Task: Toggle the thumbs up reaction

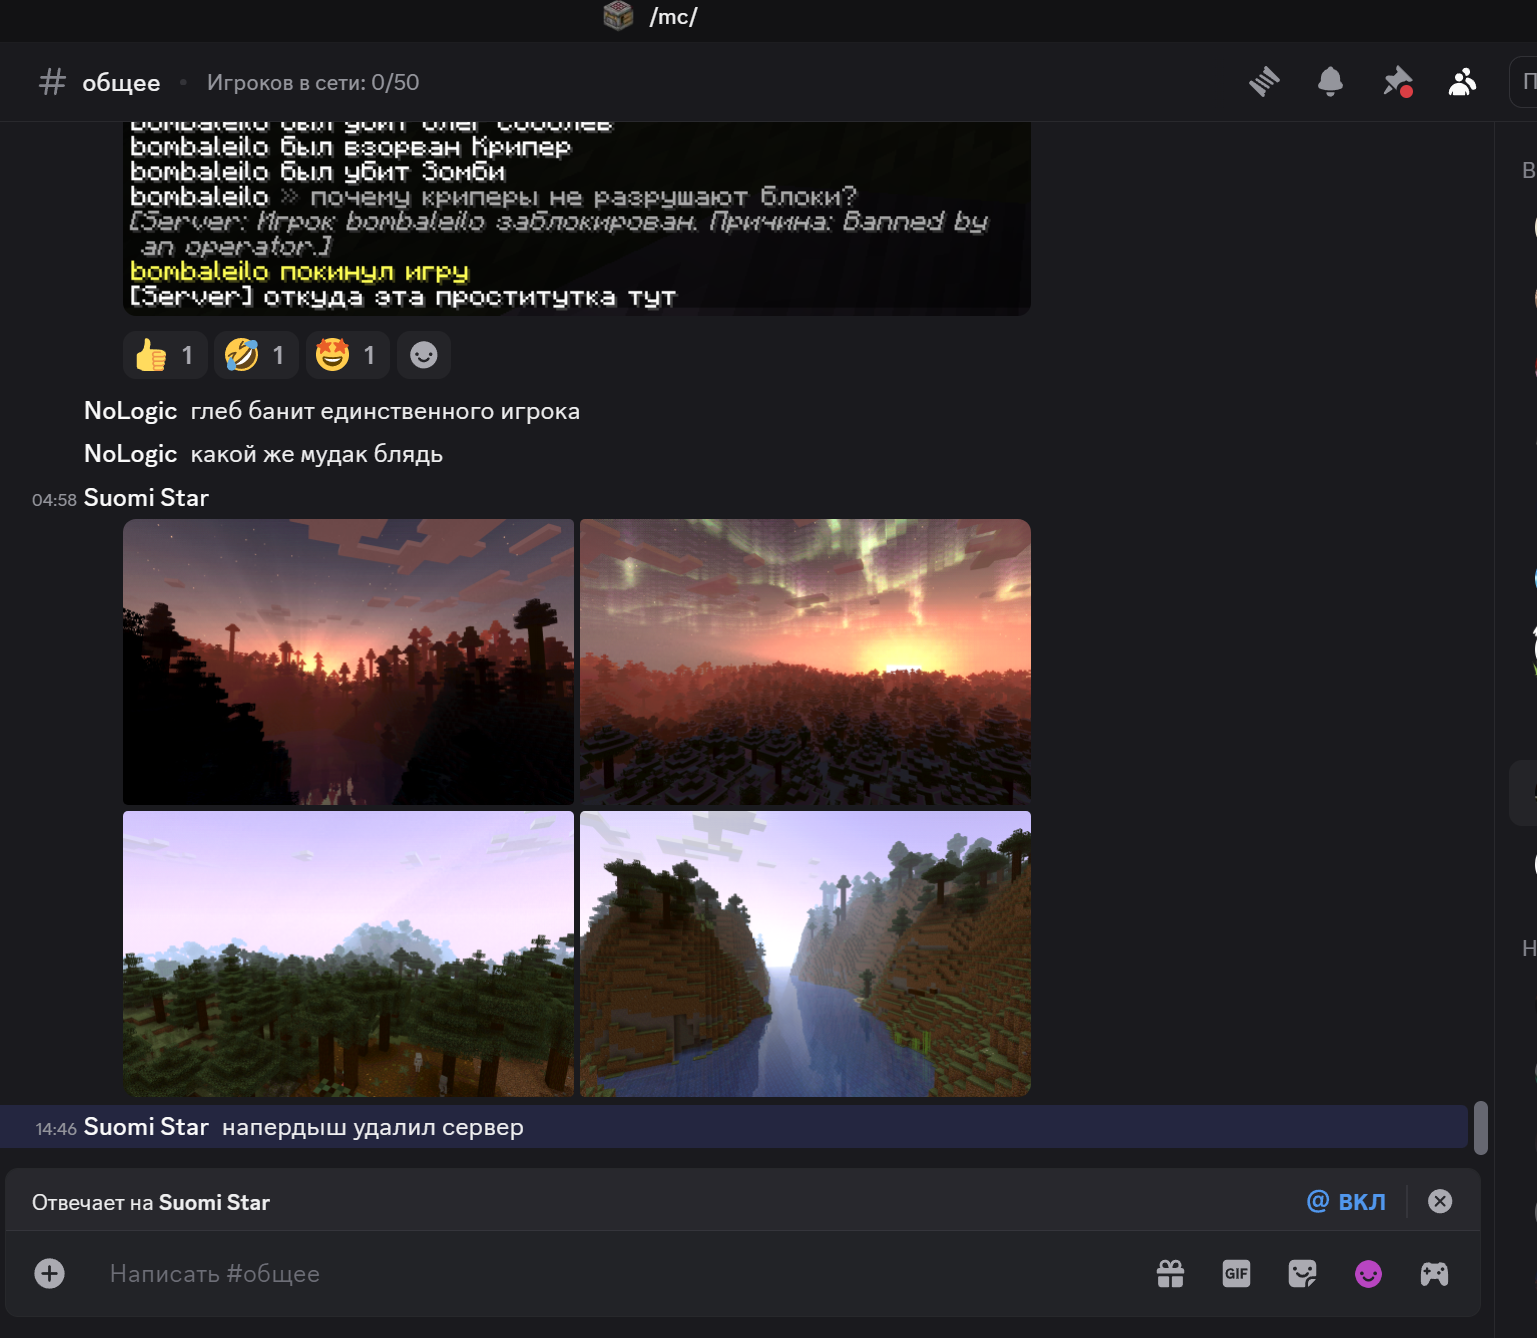Action: point(165,355)
